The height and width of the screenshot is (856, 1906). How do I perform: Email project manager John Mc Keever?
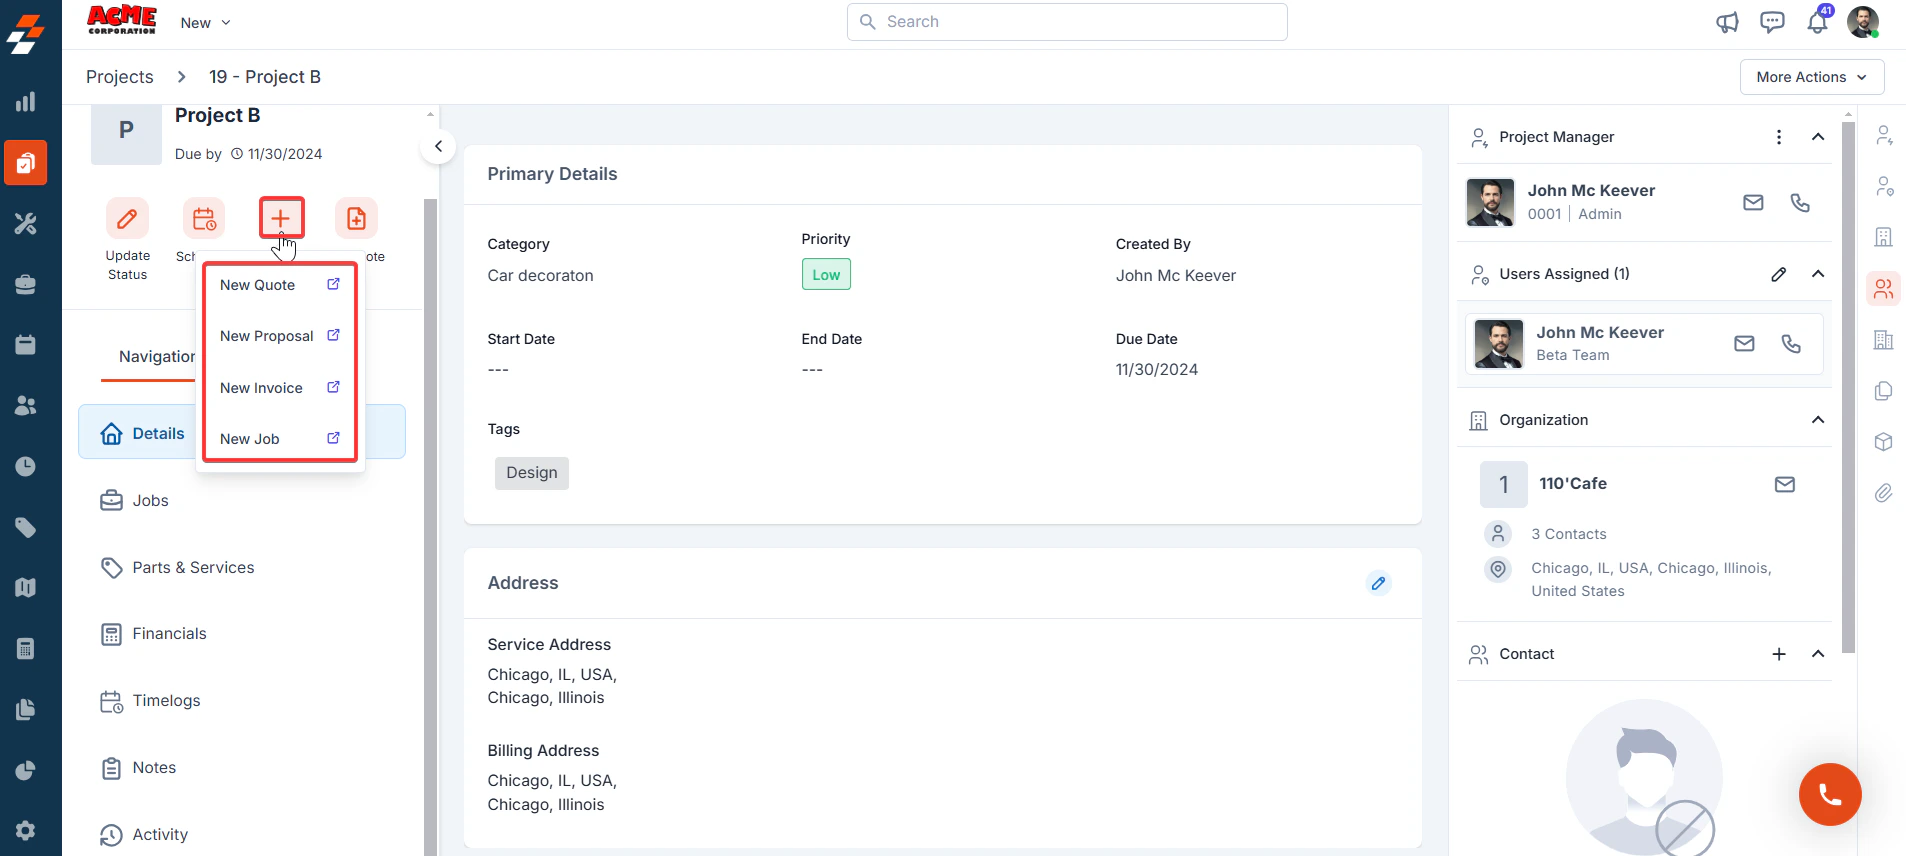(1753, 202)
